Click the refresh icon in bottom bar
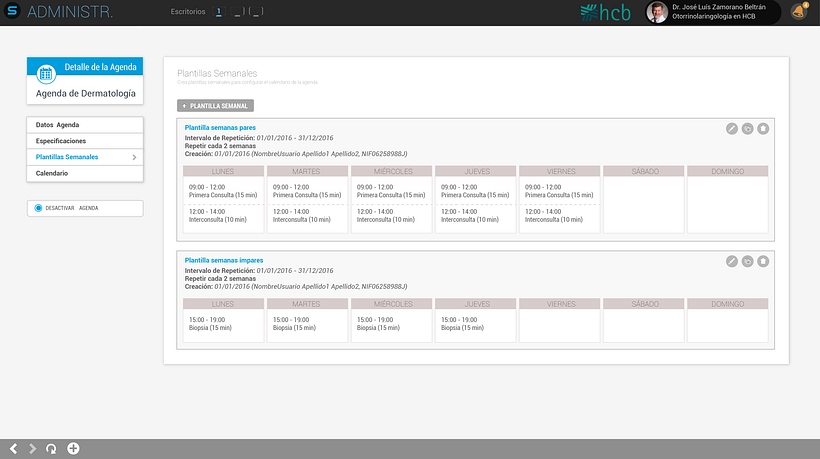 coord(51,449)
